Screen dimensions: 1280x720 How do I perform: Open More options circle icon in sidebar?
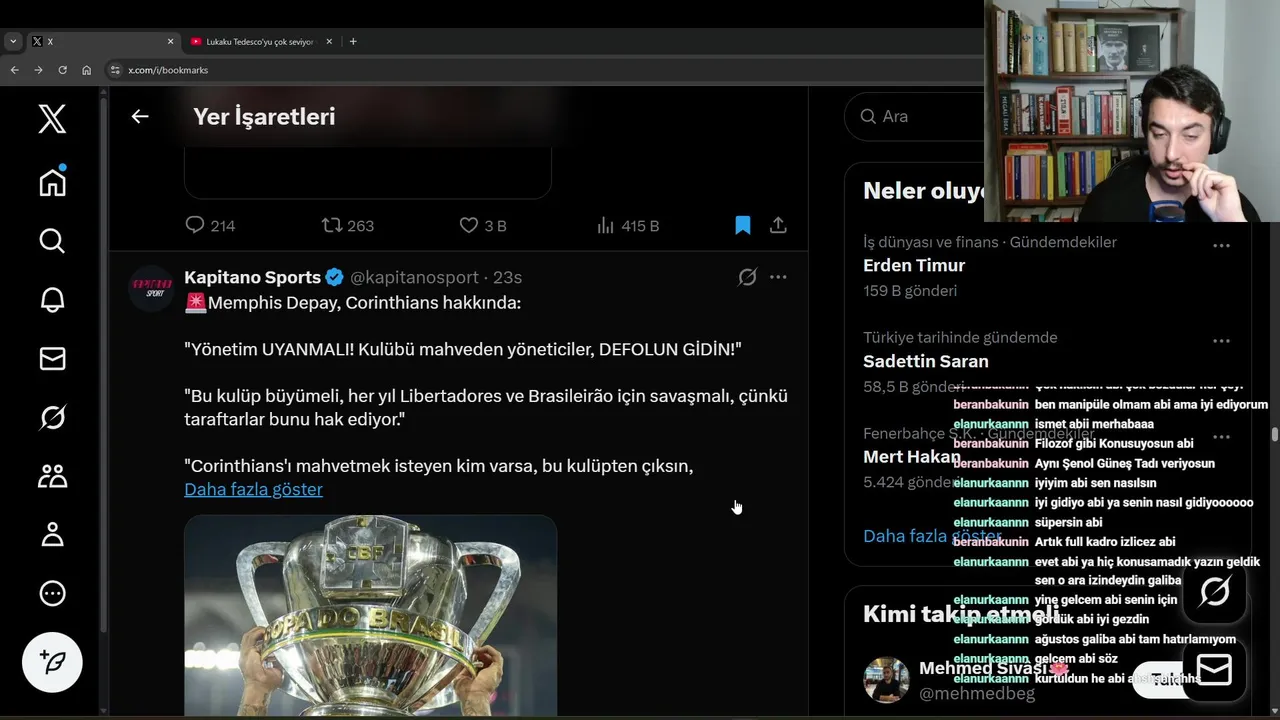52,593
